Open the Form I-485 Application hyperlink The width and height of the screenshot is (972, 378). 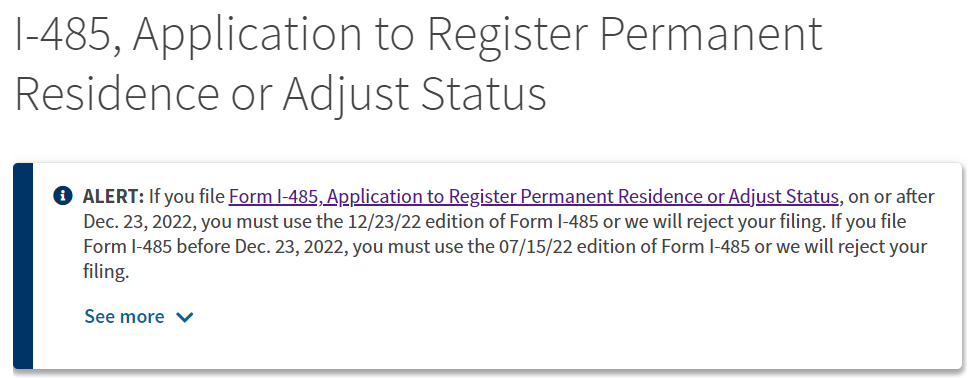coord(534,197)
